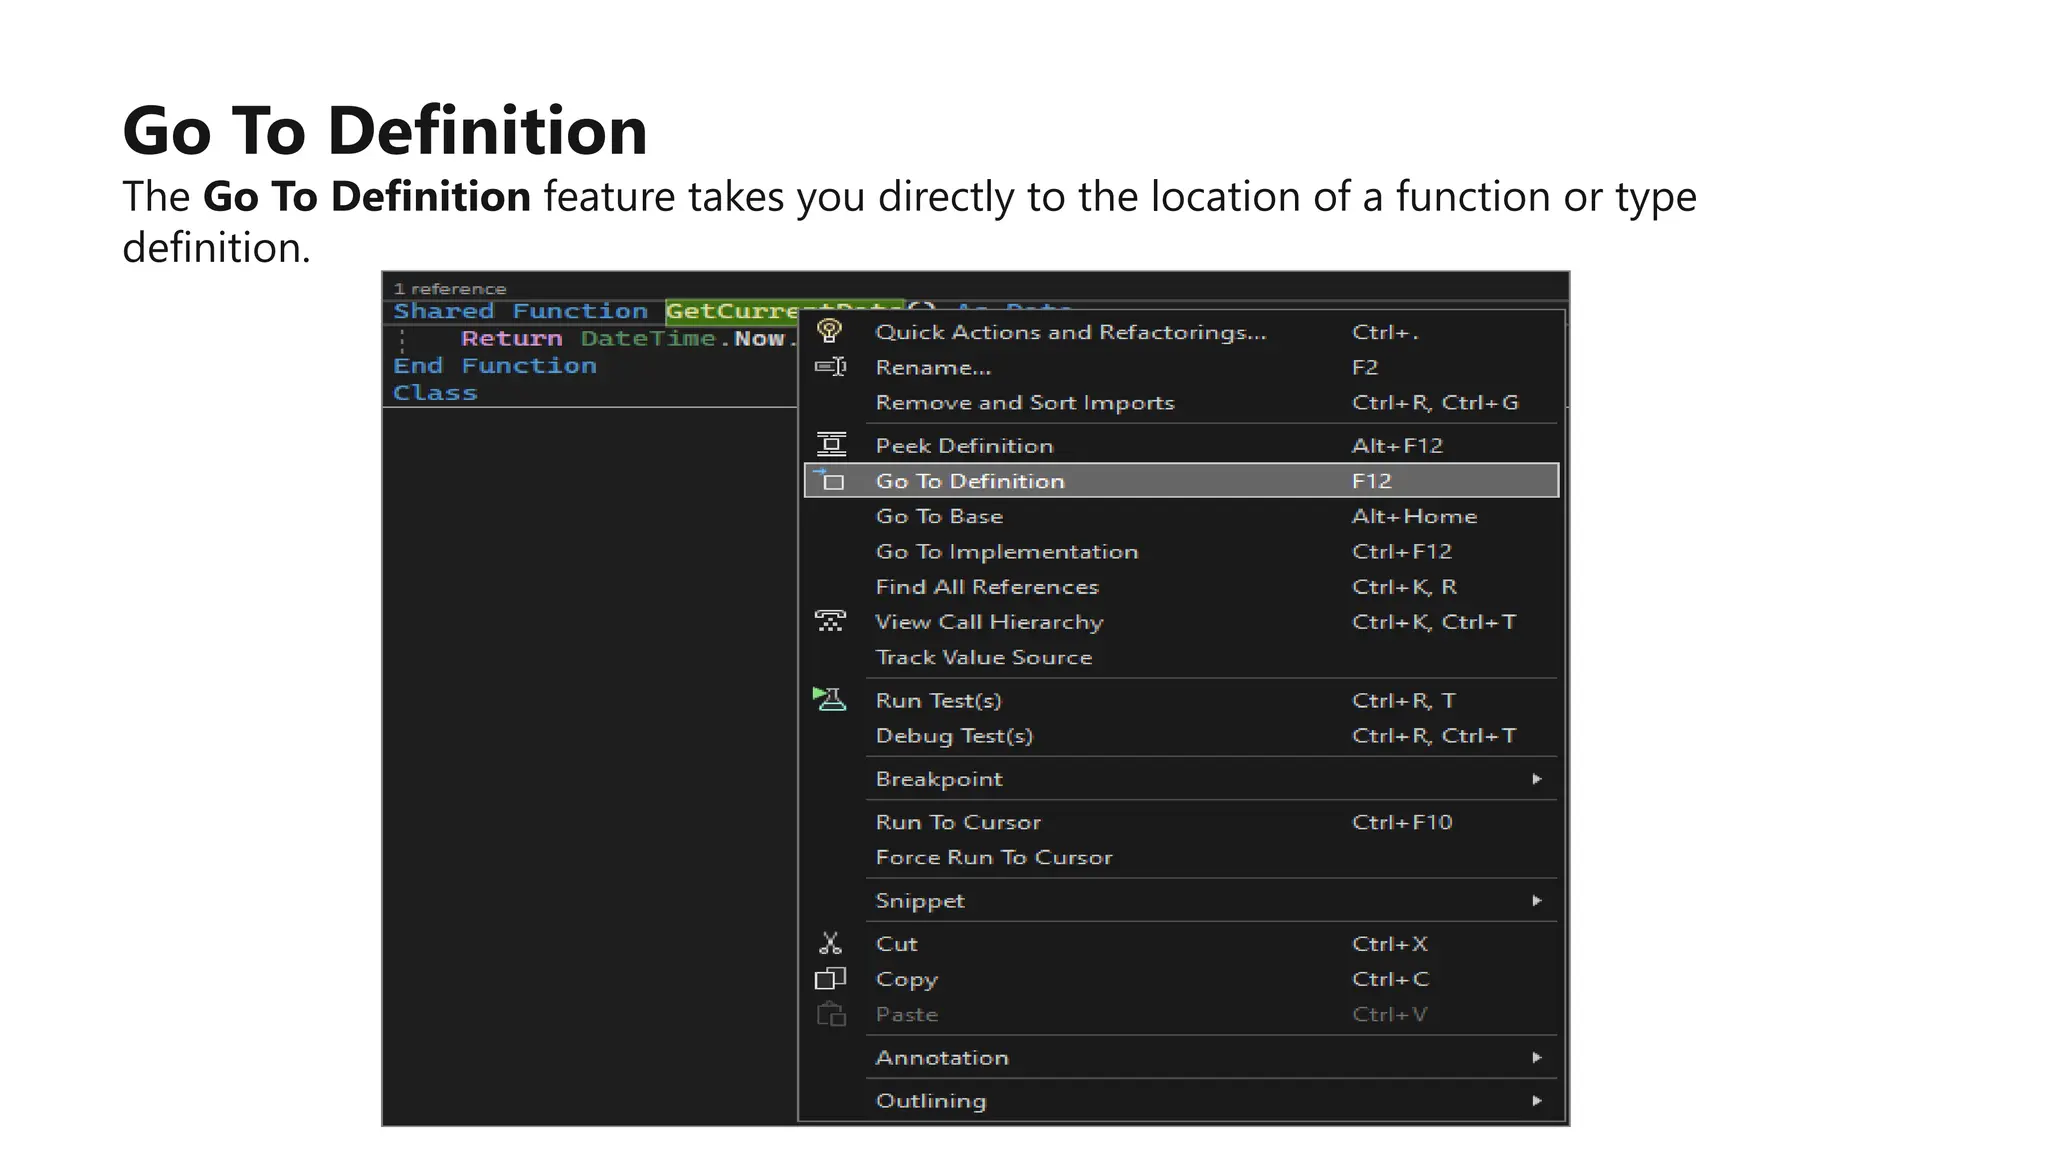
Task: Click the 'Ctrl+K, R' shortcut text
Action: pyautogui.click(x=1404, y=587)
